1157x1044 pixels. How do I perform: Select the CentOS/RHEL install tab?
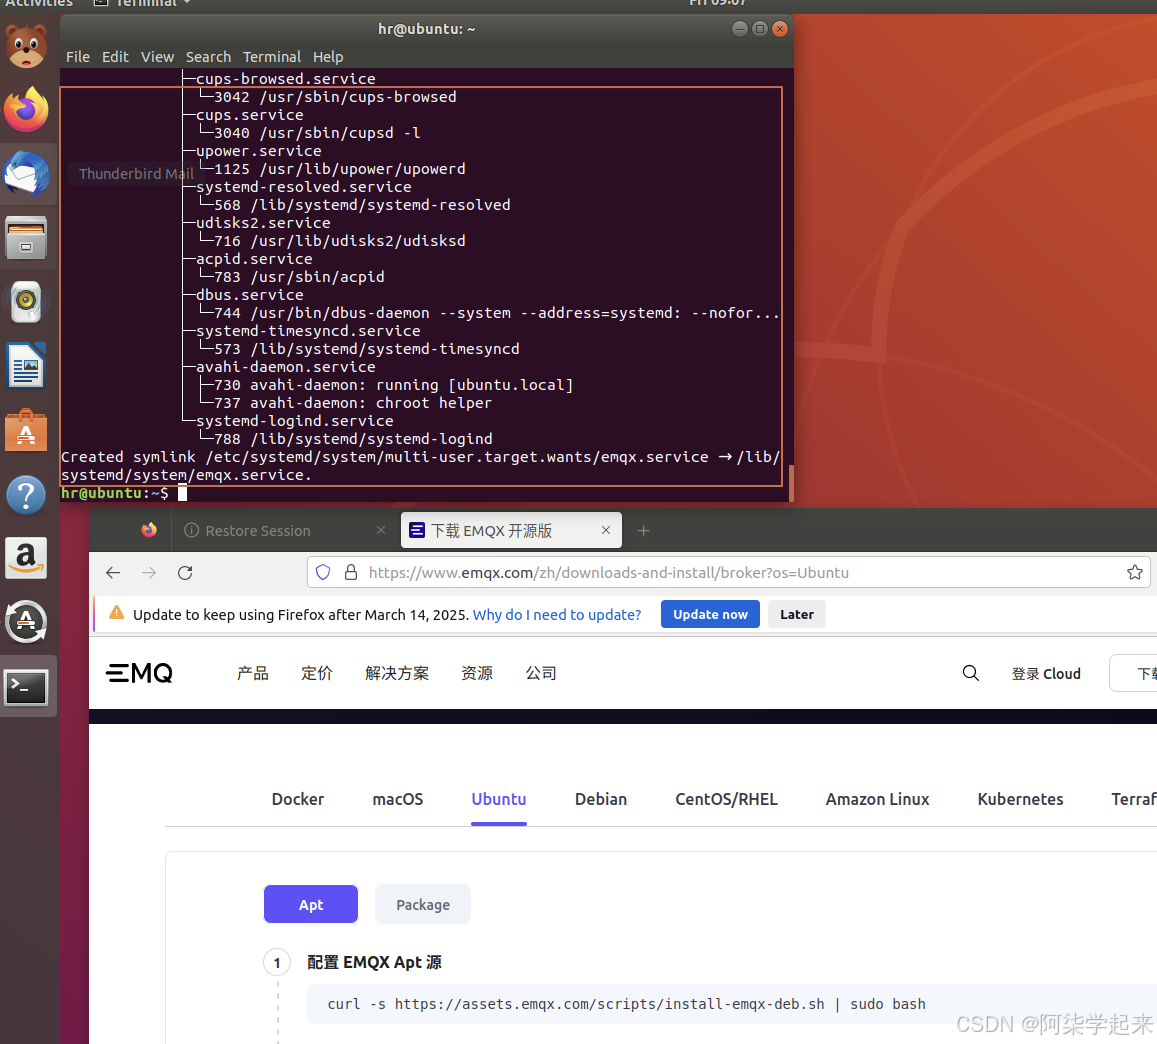click(x=726, y=799)
